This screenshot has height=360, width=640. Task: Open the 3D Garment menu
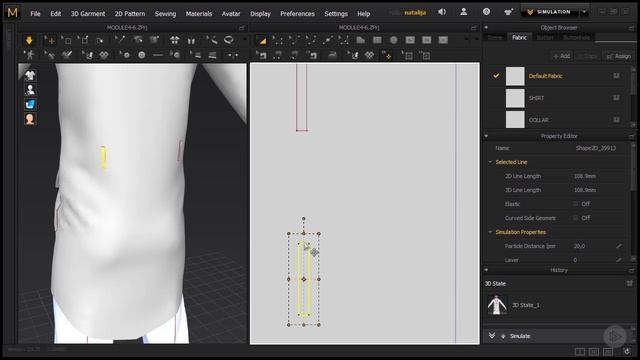click(88, 13)
